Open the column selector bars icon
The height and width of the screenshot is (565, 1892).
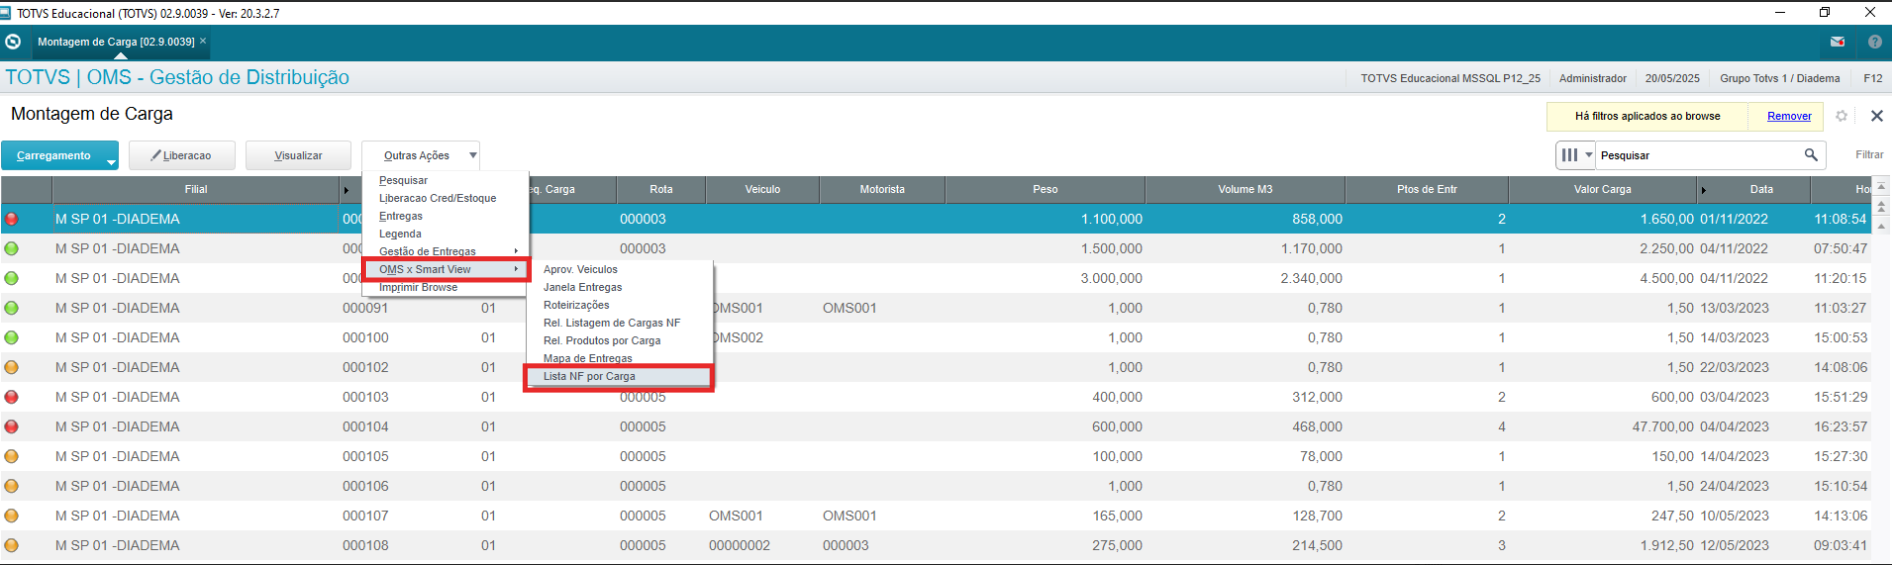(x=1569, y=155)
